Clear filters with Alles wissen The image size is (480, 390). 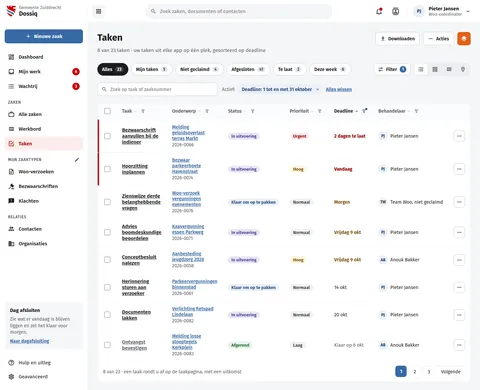pyautogui.click(x=339, y=89)
